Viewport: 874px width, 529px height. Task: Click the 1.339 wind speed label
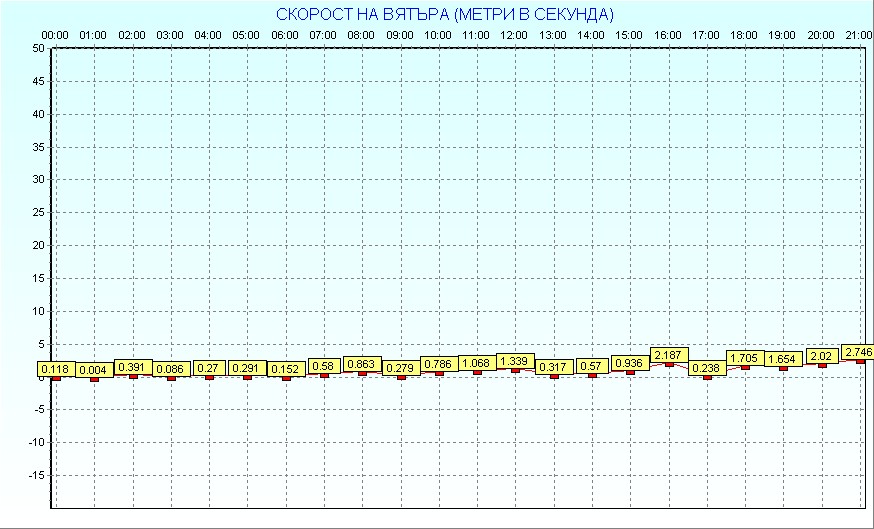click(x=516, y=361)
